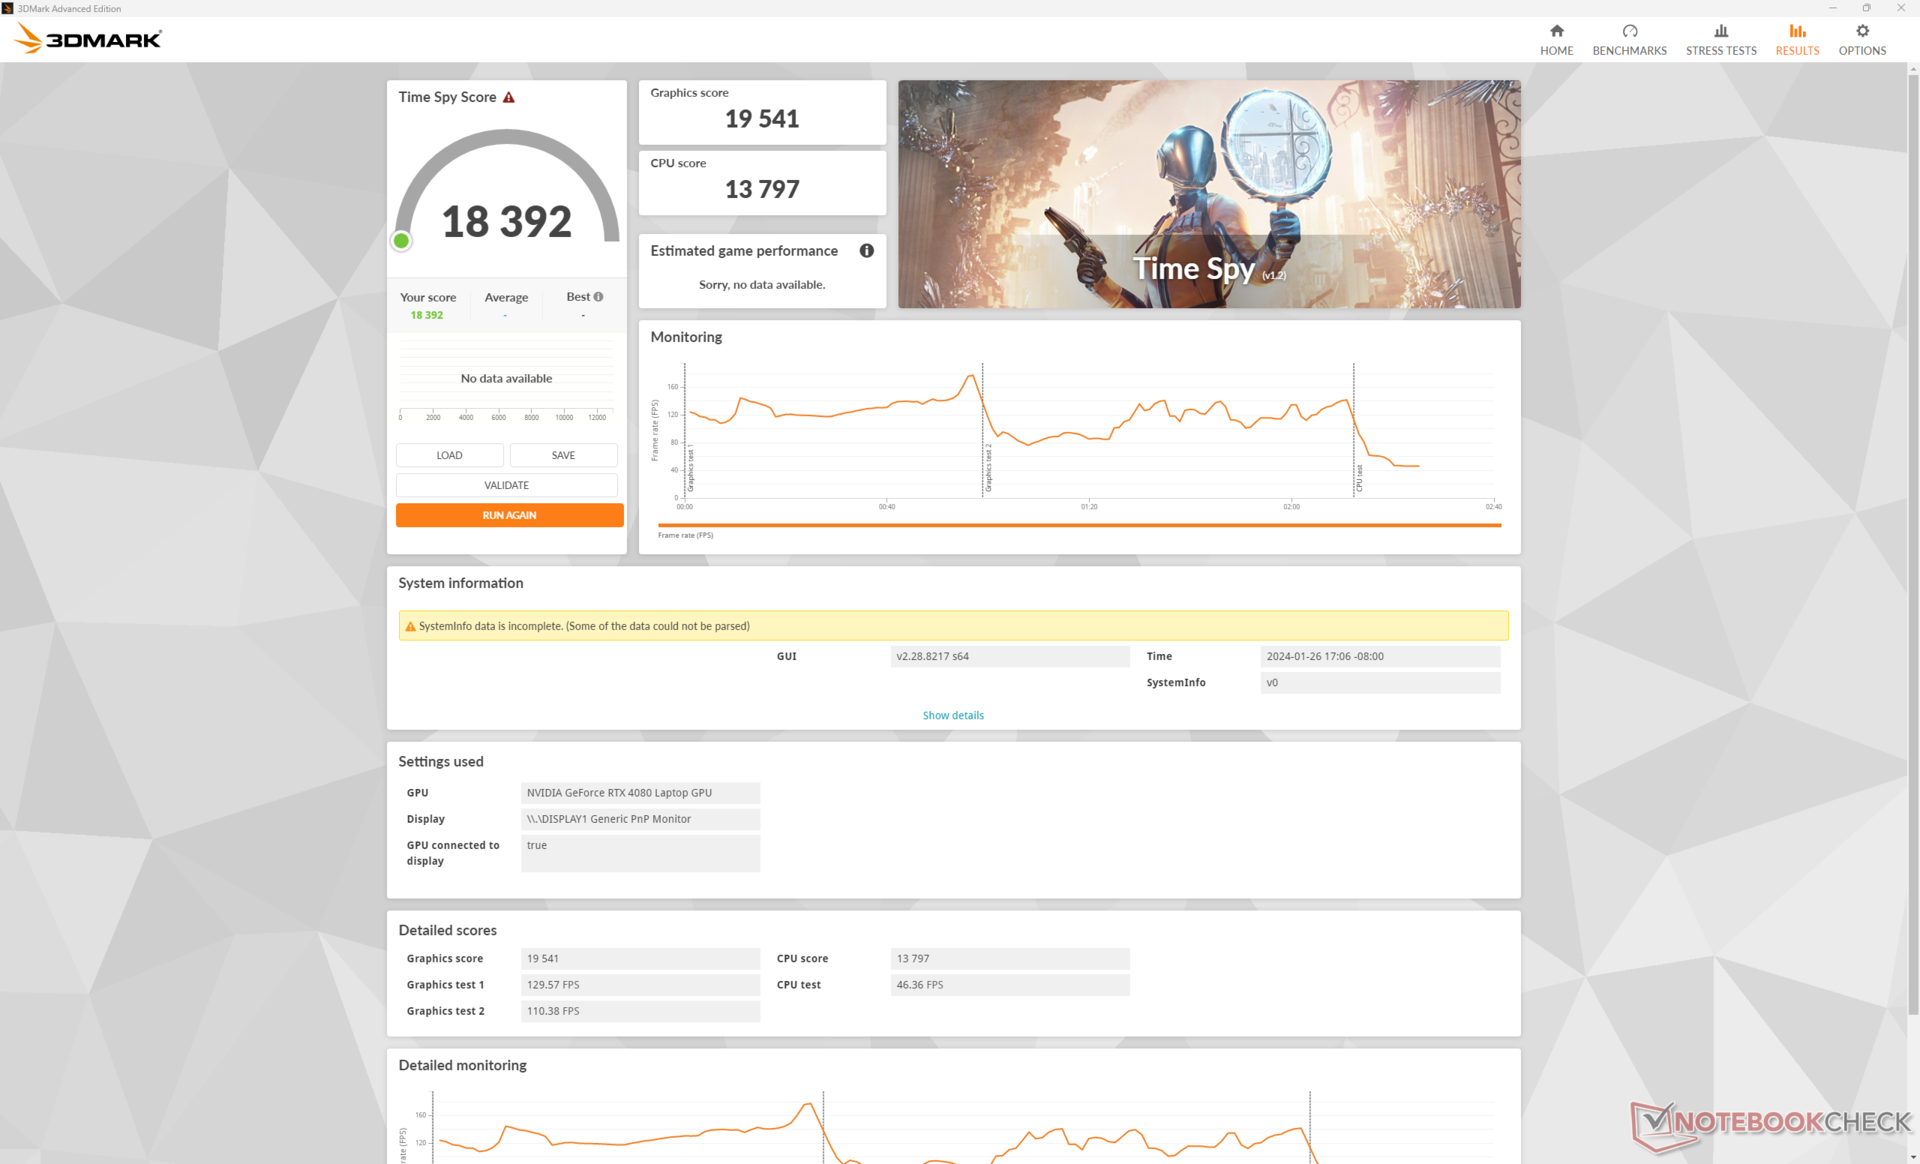Click the Best score info icon
The image size is (1920, 1164).
click(598, 297)
